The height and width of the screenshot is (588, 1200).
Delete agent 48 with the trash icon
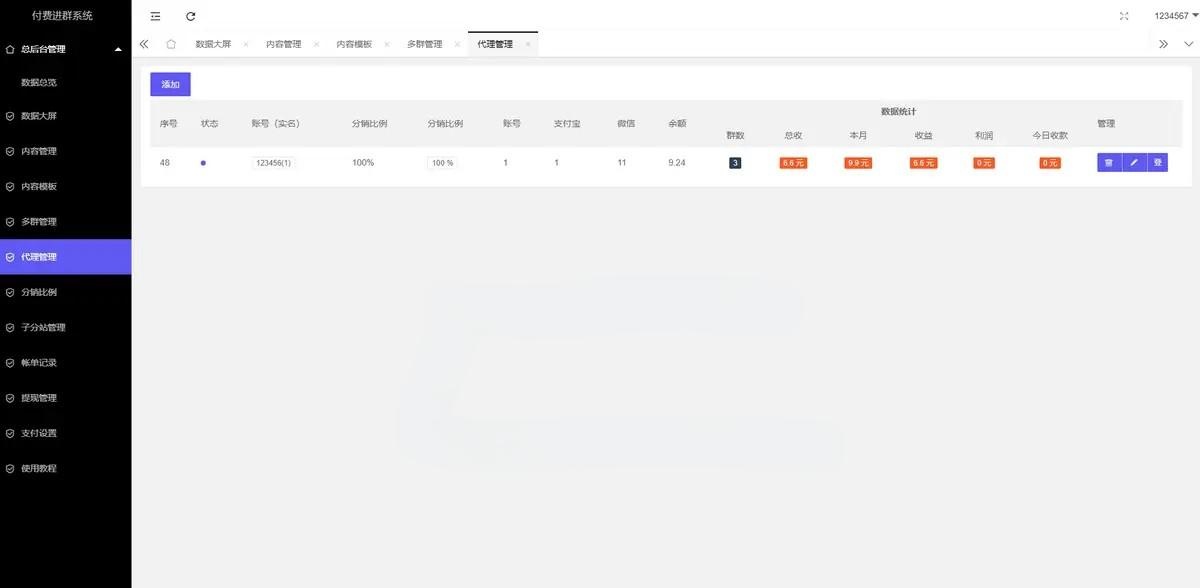[1108, 161]
